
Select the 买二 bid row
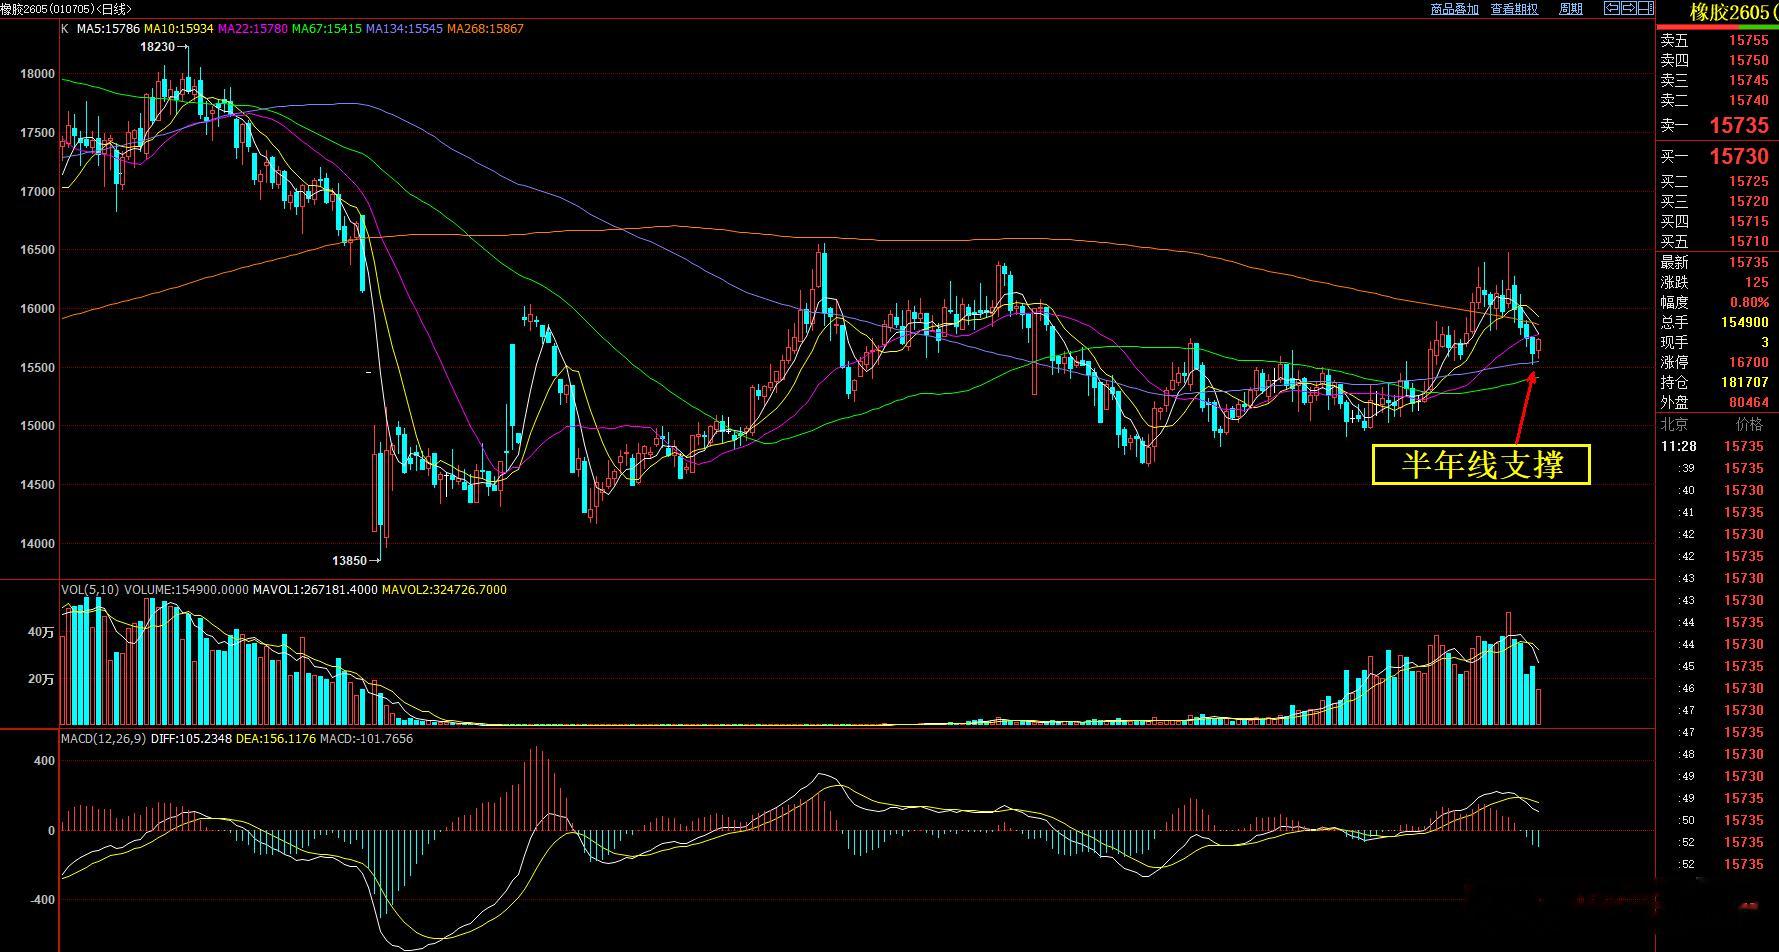click(x=1716, y=181)
